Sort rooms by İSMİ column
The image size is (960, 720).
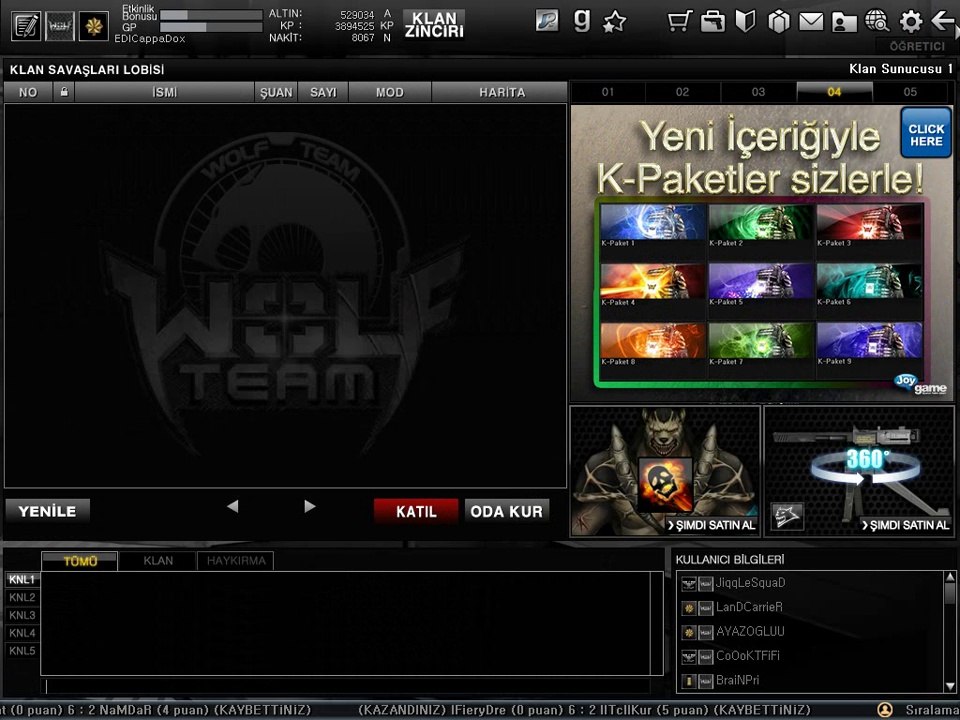pyautogui.click(x=165, y=92)
